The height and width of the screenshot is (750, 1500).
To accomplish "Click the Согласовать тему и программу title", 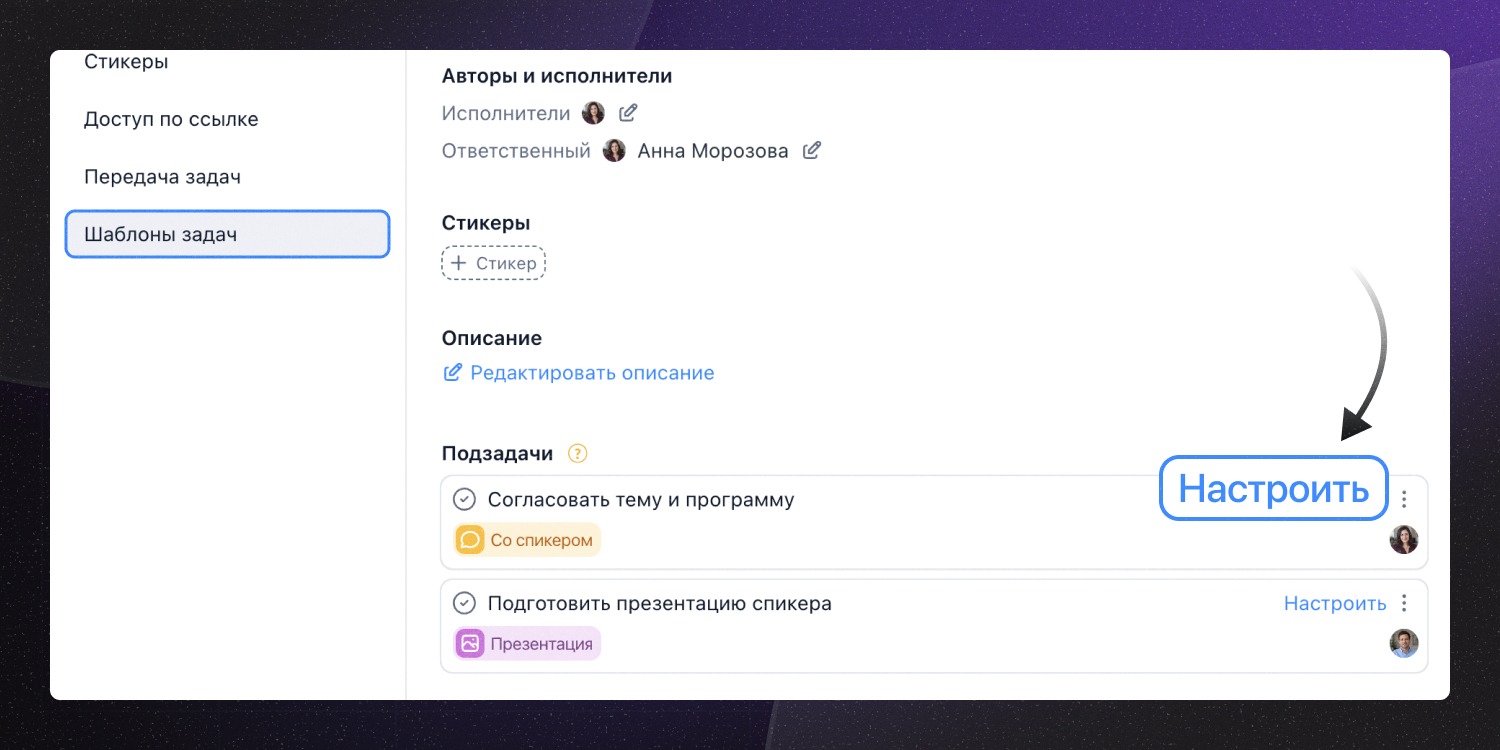I will (x=641, y=499).
